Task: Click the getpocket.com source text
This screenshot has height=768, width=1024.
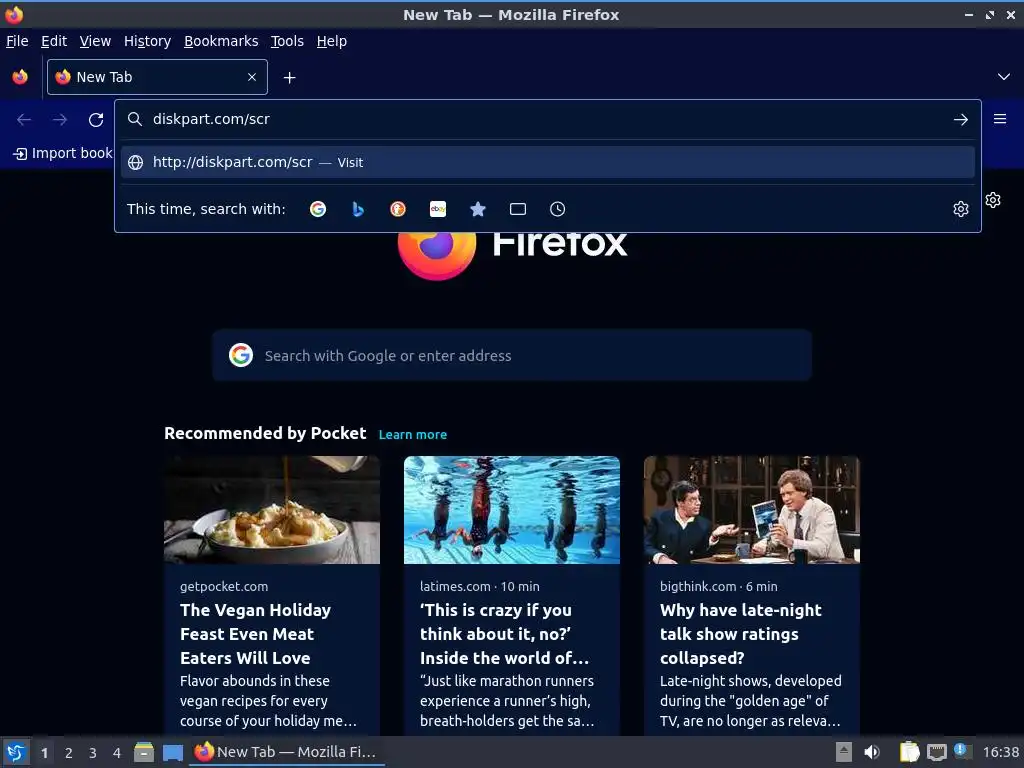Action: 224,586
